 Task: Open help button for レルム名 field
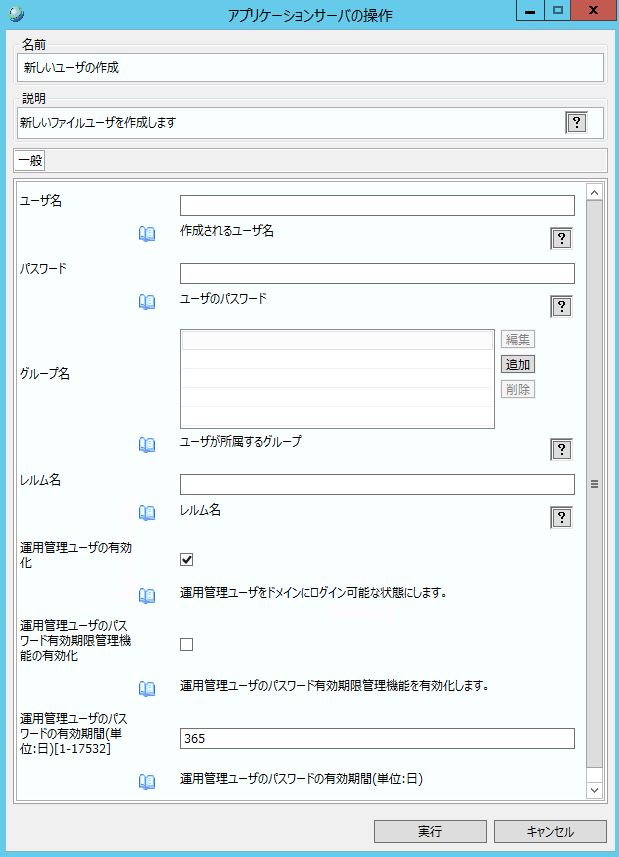tap(561, 517)
